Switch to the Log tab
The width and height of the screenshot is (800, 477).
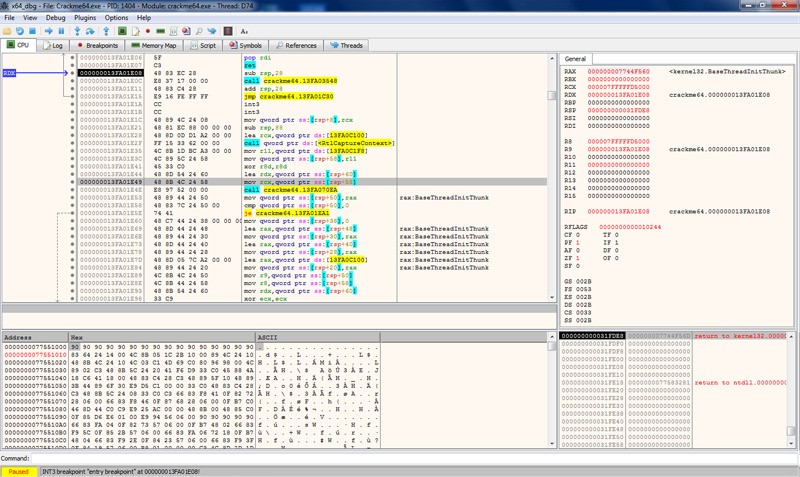click(x=53, y=45)
